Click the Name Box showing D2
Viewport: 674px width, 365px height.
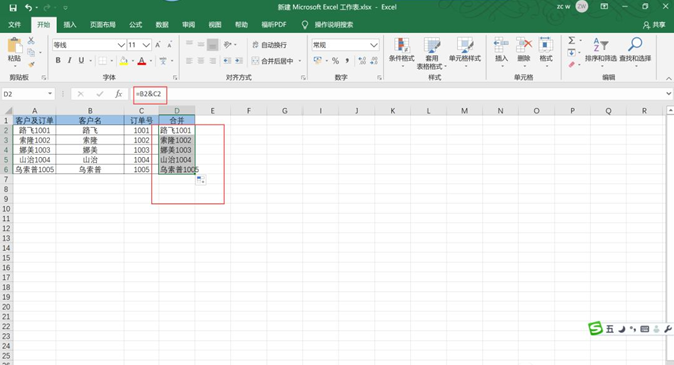click(x=28, y=94)
